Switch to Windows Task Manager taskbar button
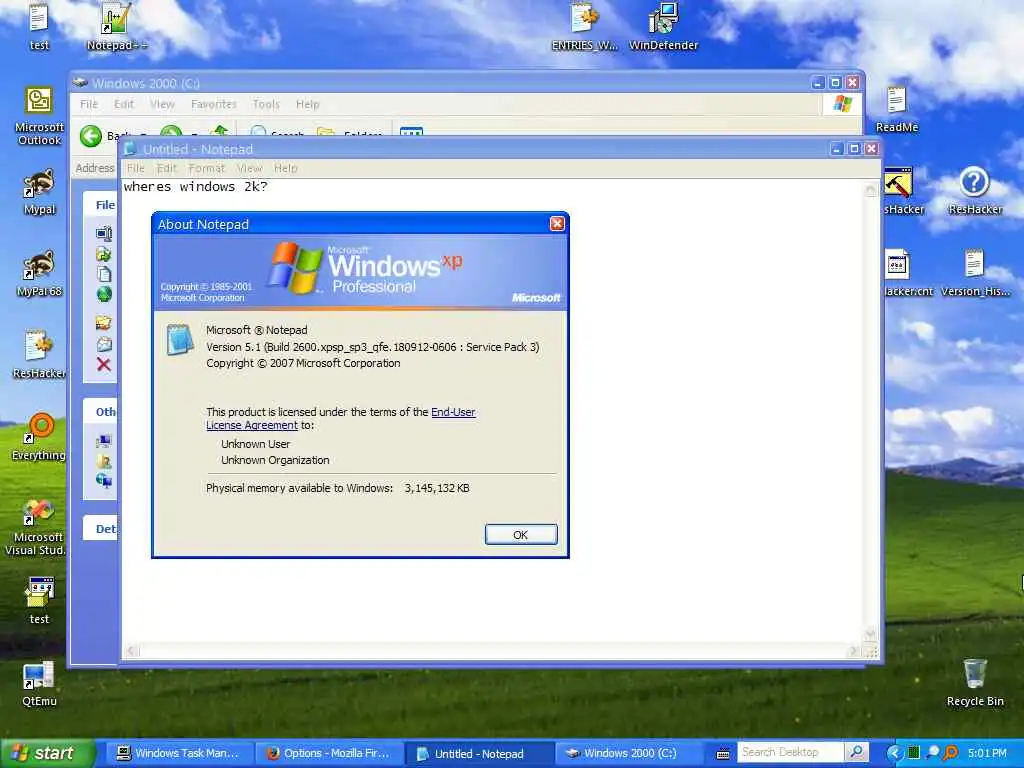 pyautogui.click(x=179, y=753)
